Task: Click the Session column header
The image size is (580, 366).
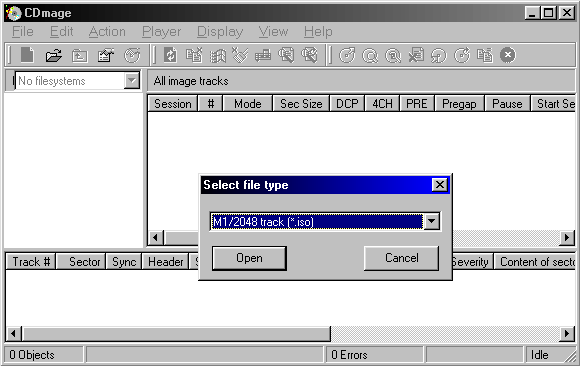Action: click(173, 104)
